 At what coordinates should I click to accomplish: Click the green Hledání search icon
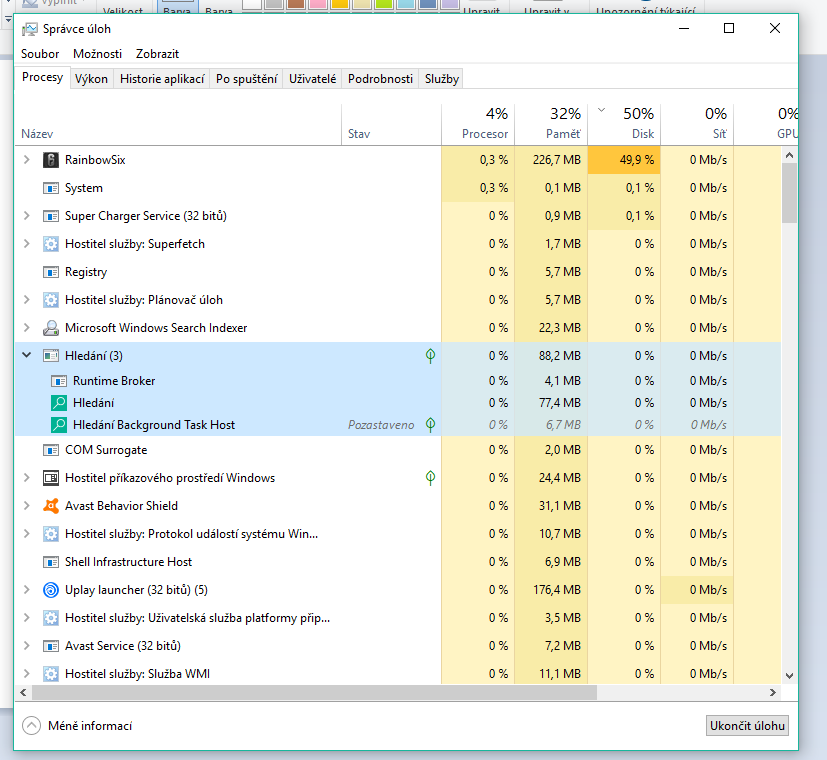[x=59, y=403]
